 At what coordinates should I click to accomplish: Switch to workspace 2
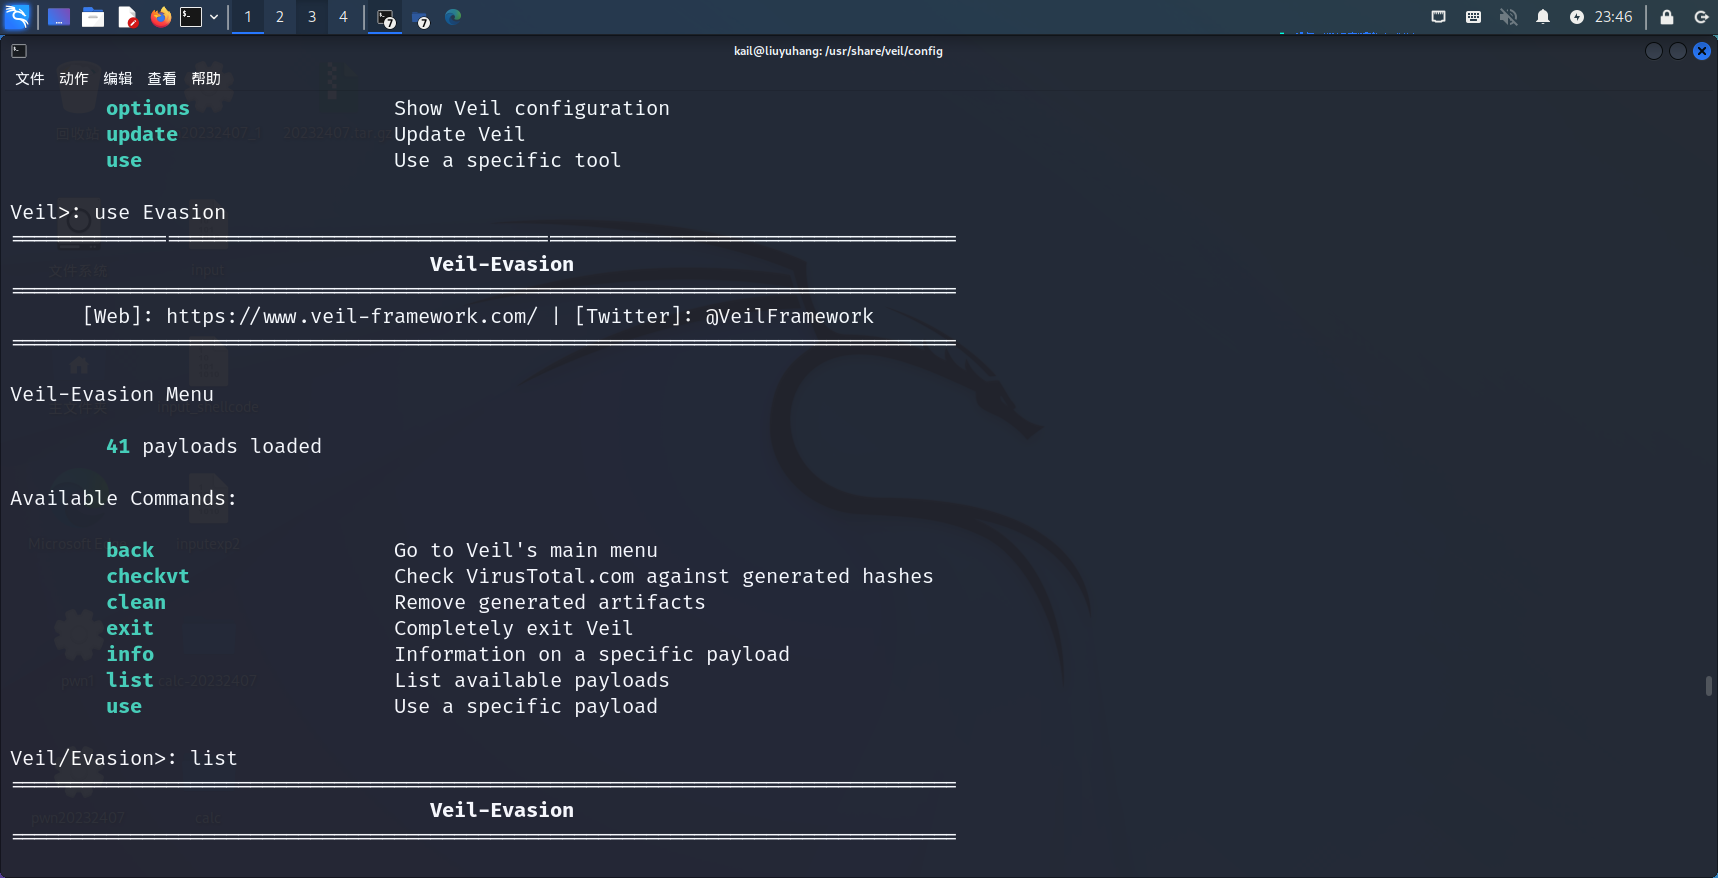pos(280,17)
